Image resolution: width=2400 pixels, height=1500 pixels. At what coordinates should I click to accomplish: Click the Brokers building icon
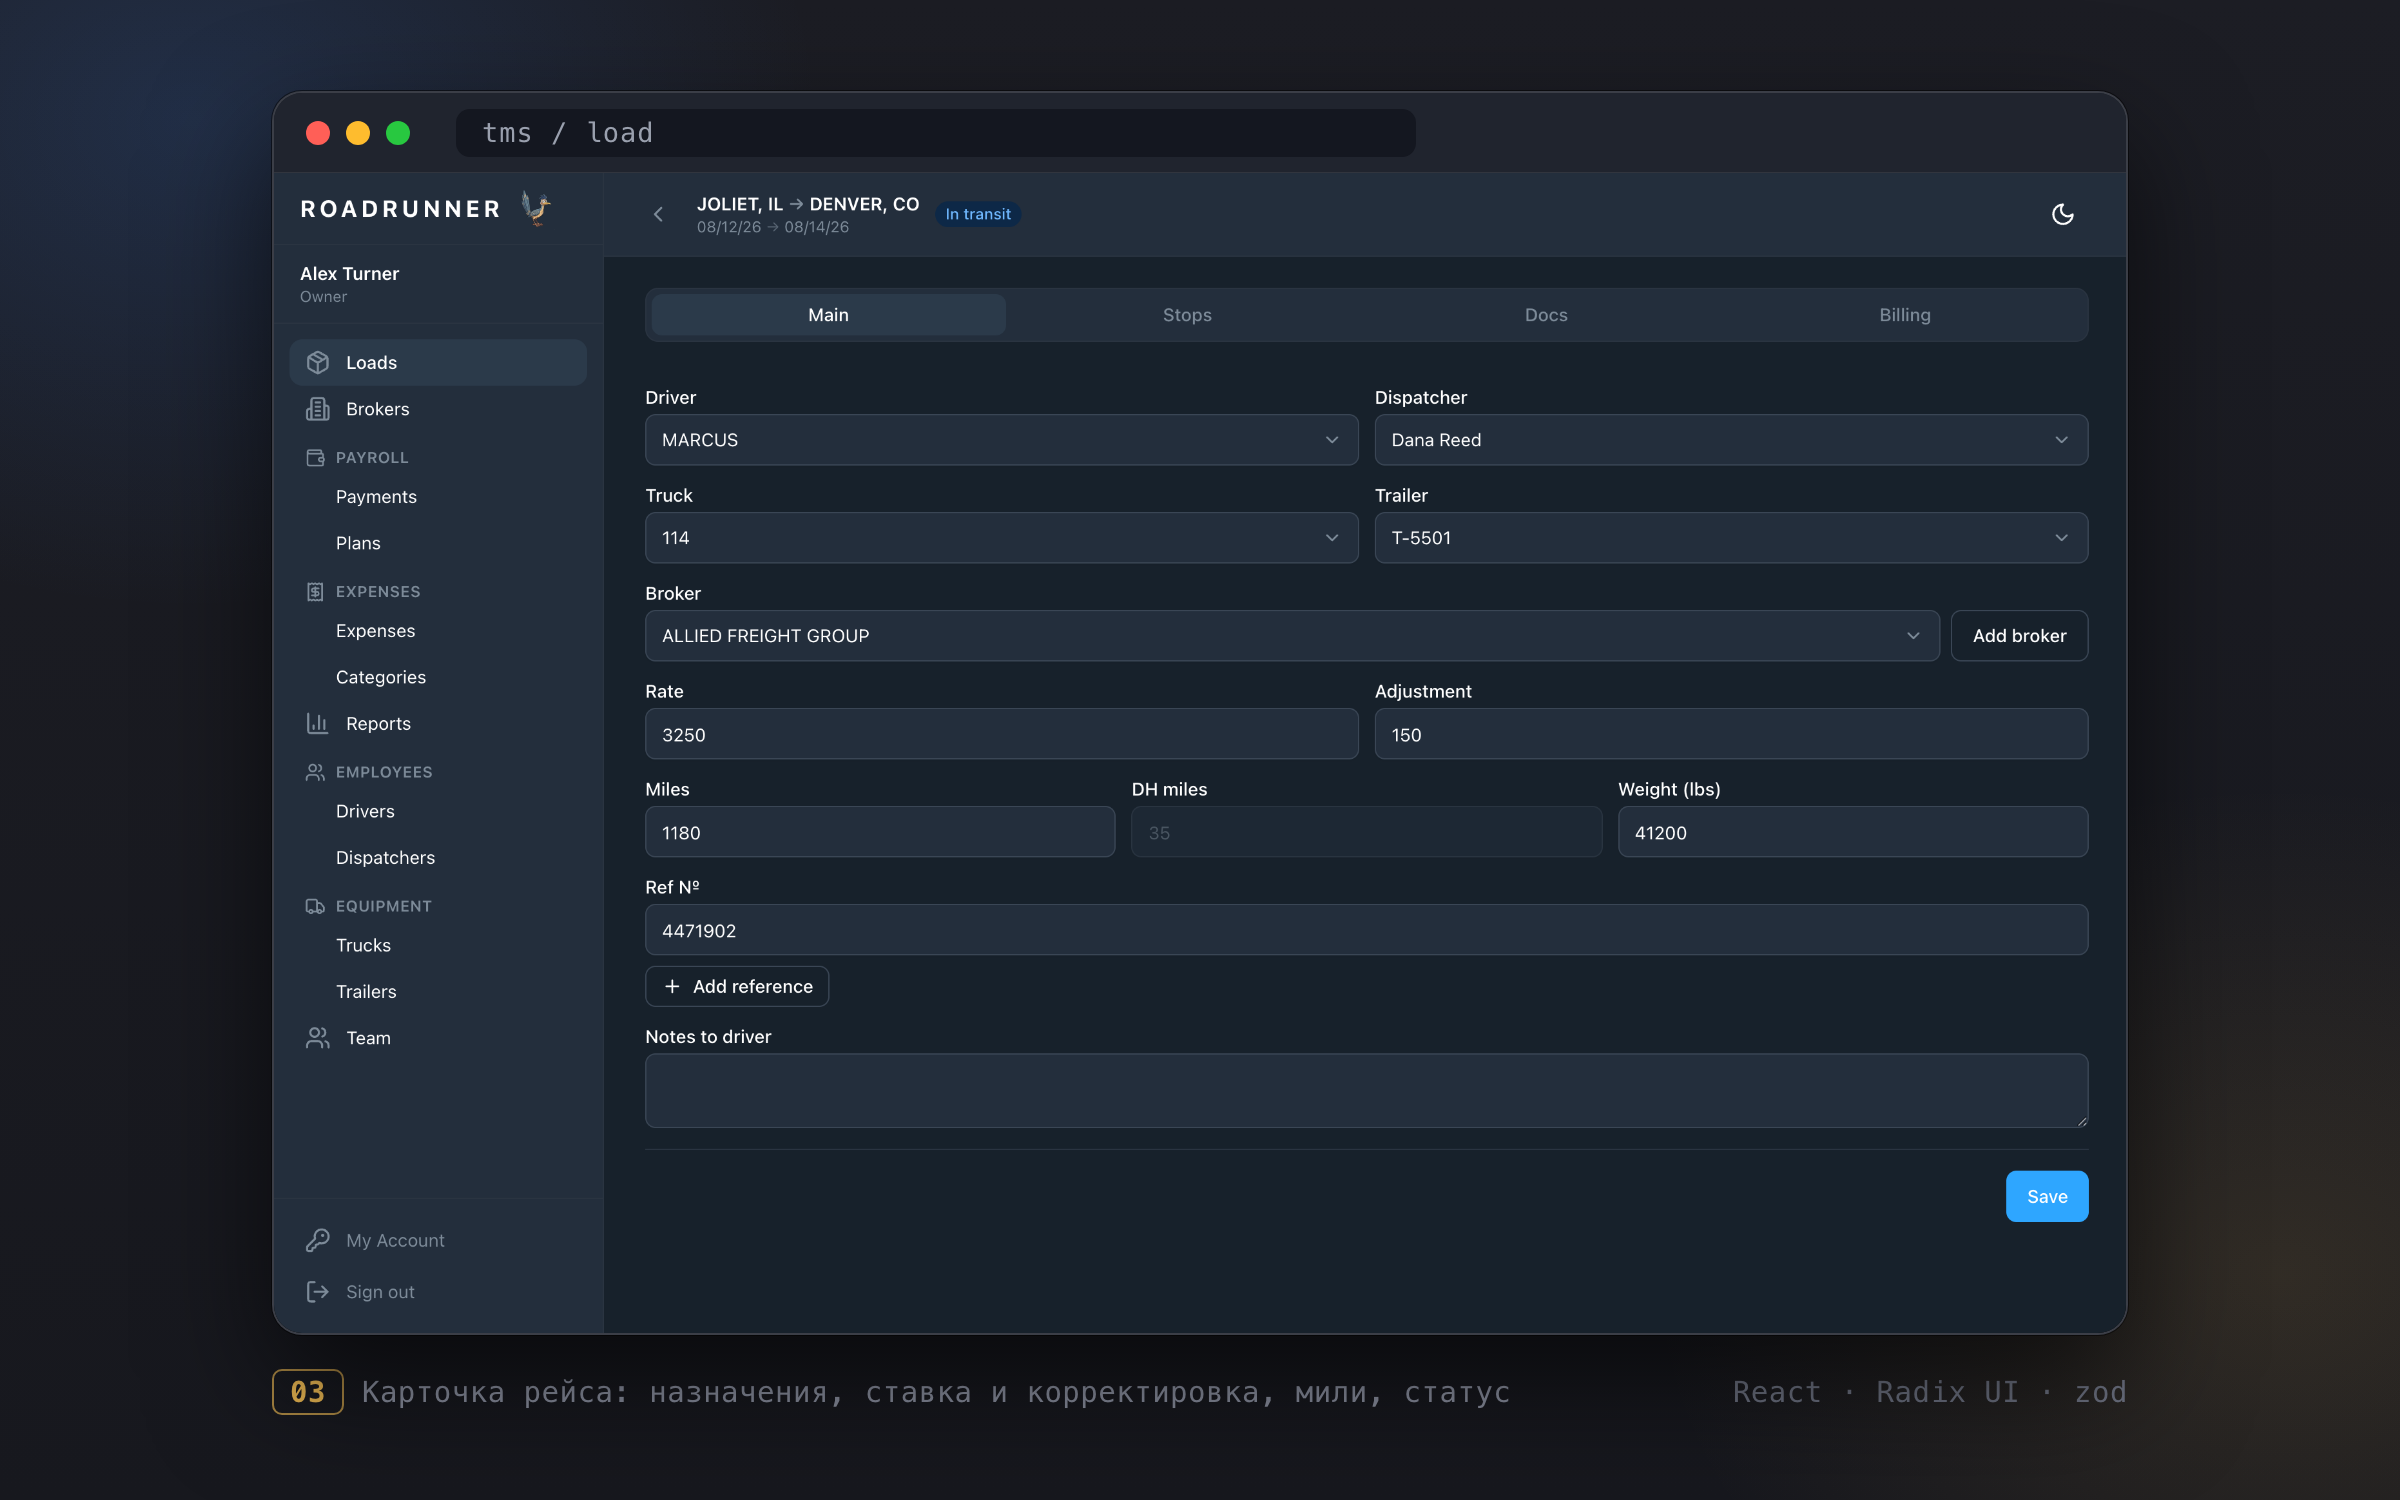click(x=318, y=409)
